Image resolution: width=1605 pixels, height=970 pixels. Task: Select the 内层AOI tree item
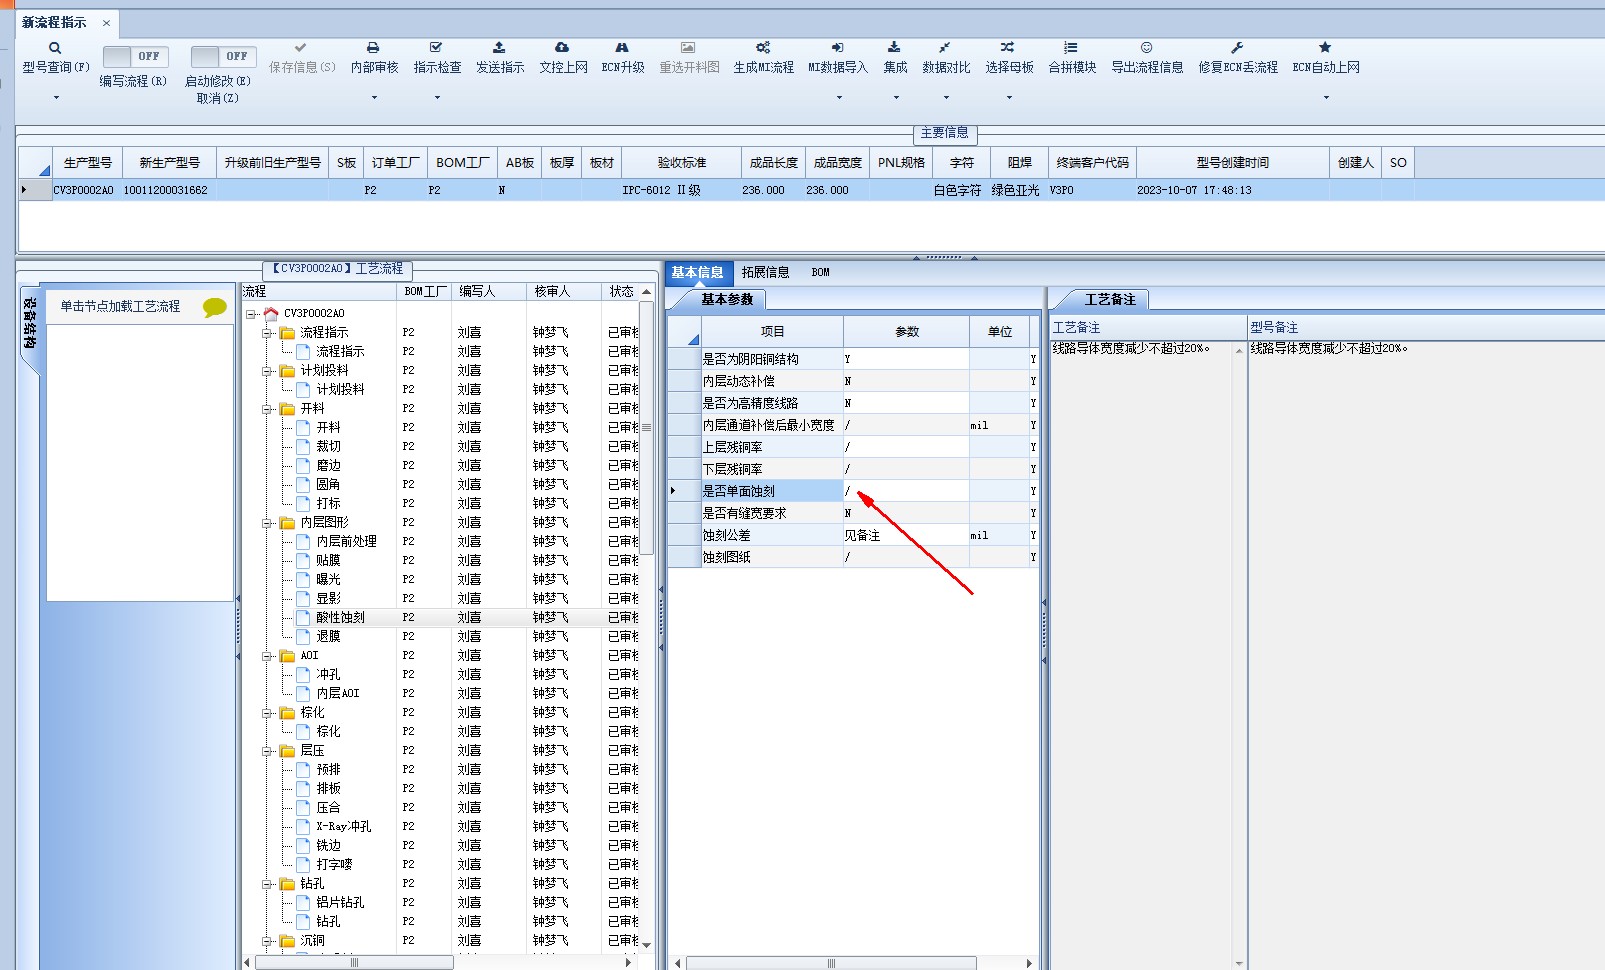[x=337, y=693]
